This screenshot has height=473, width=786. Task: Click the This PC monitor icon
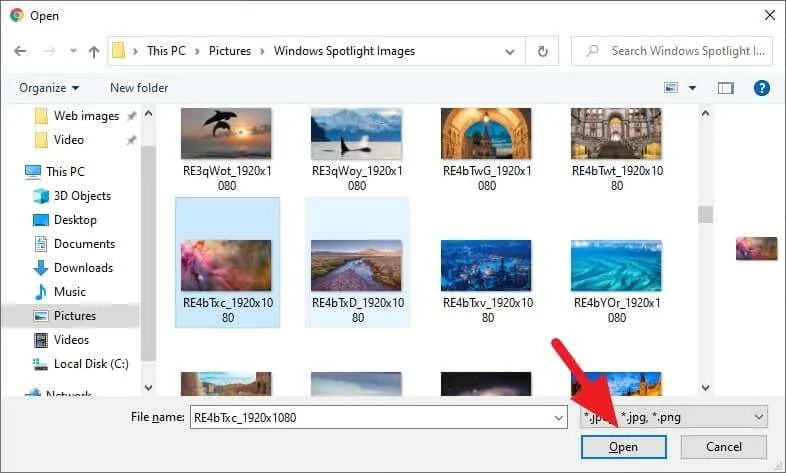[33, 172]
